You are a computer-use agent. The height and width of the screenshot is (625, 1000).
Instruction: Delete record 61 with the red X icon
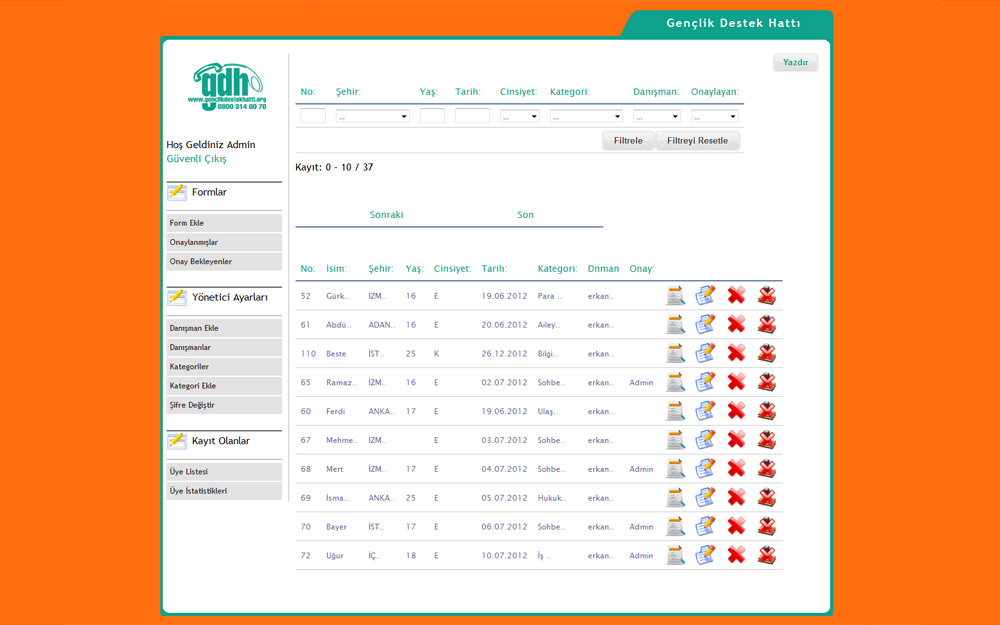click(737, 325)
